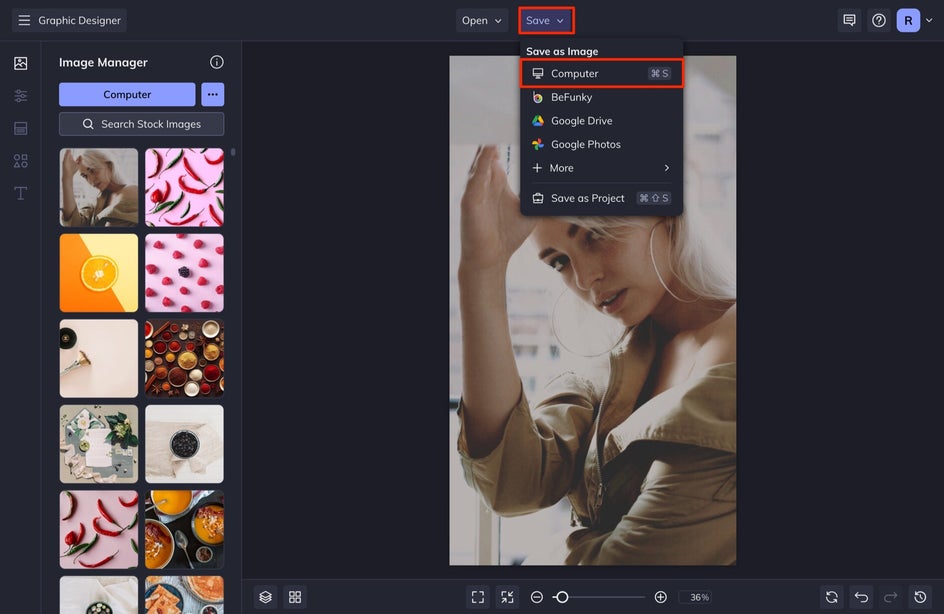
Task: Open the feedback messages icon
Action: (849, 20)
